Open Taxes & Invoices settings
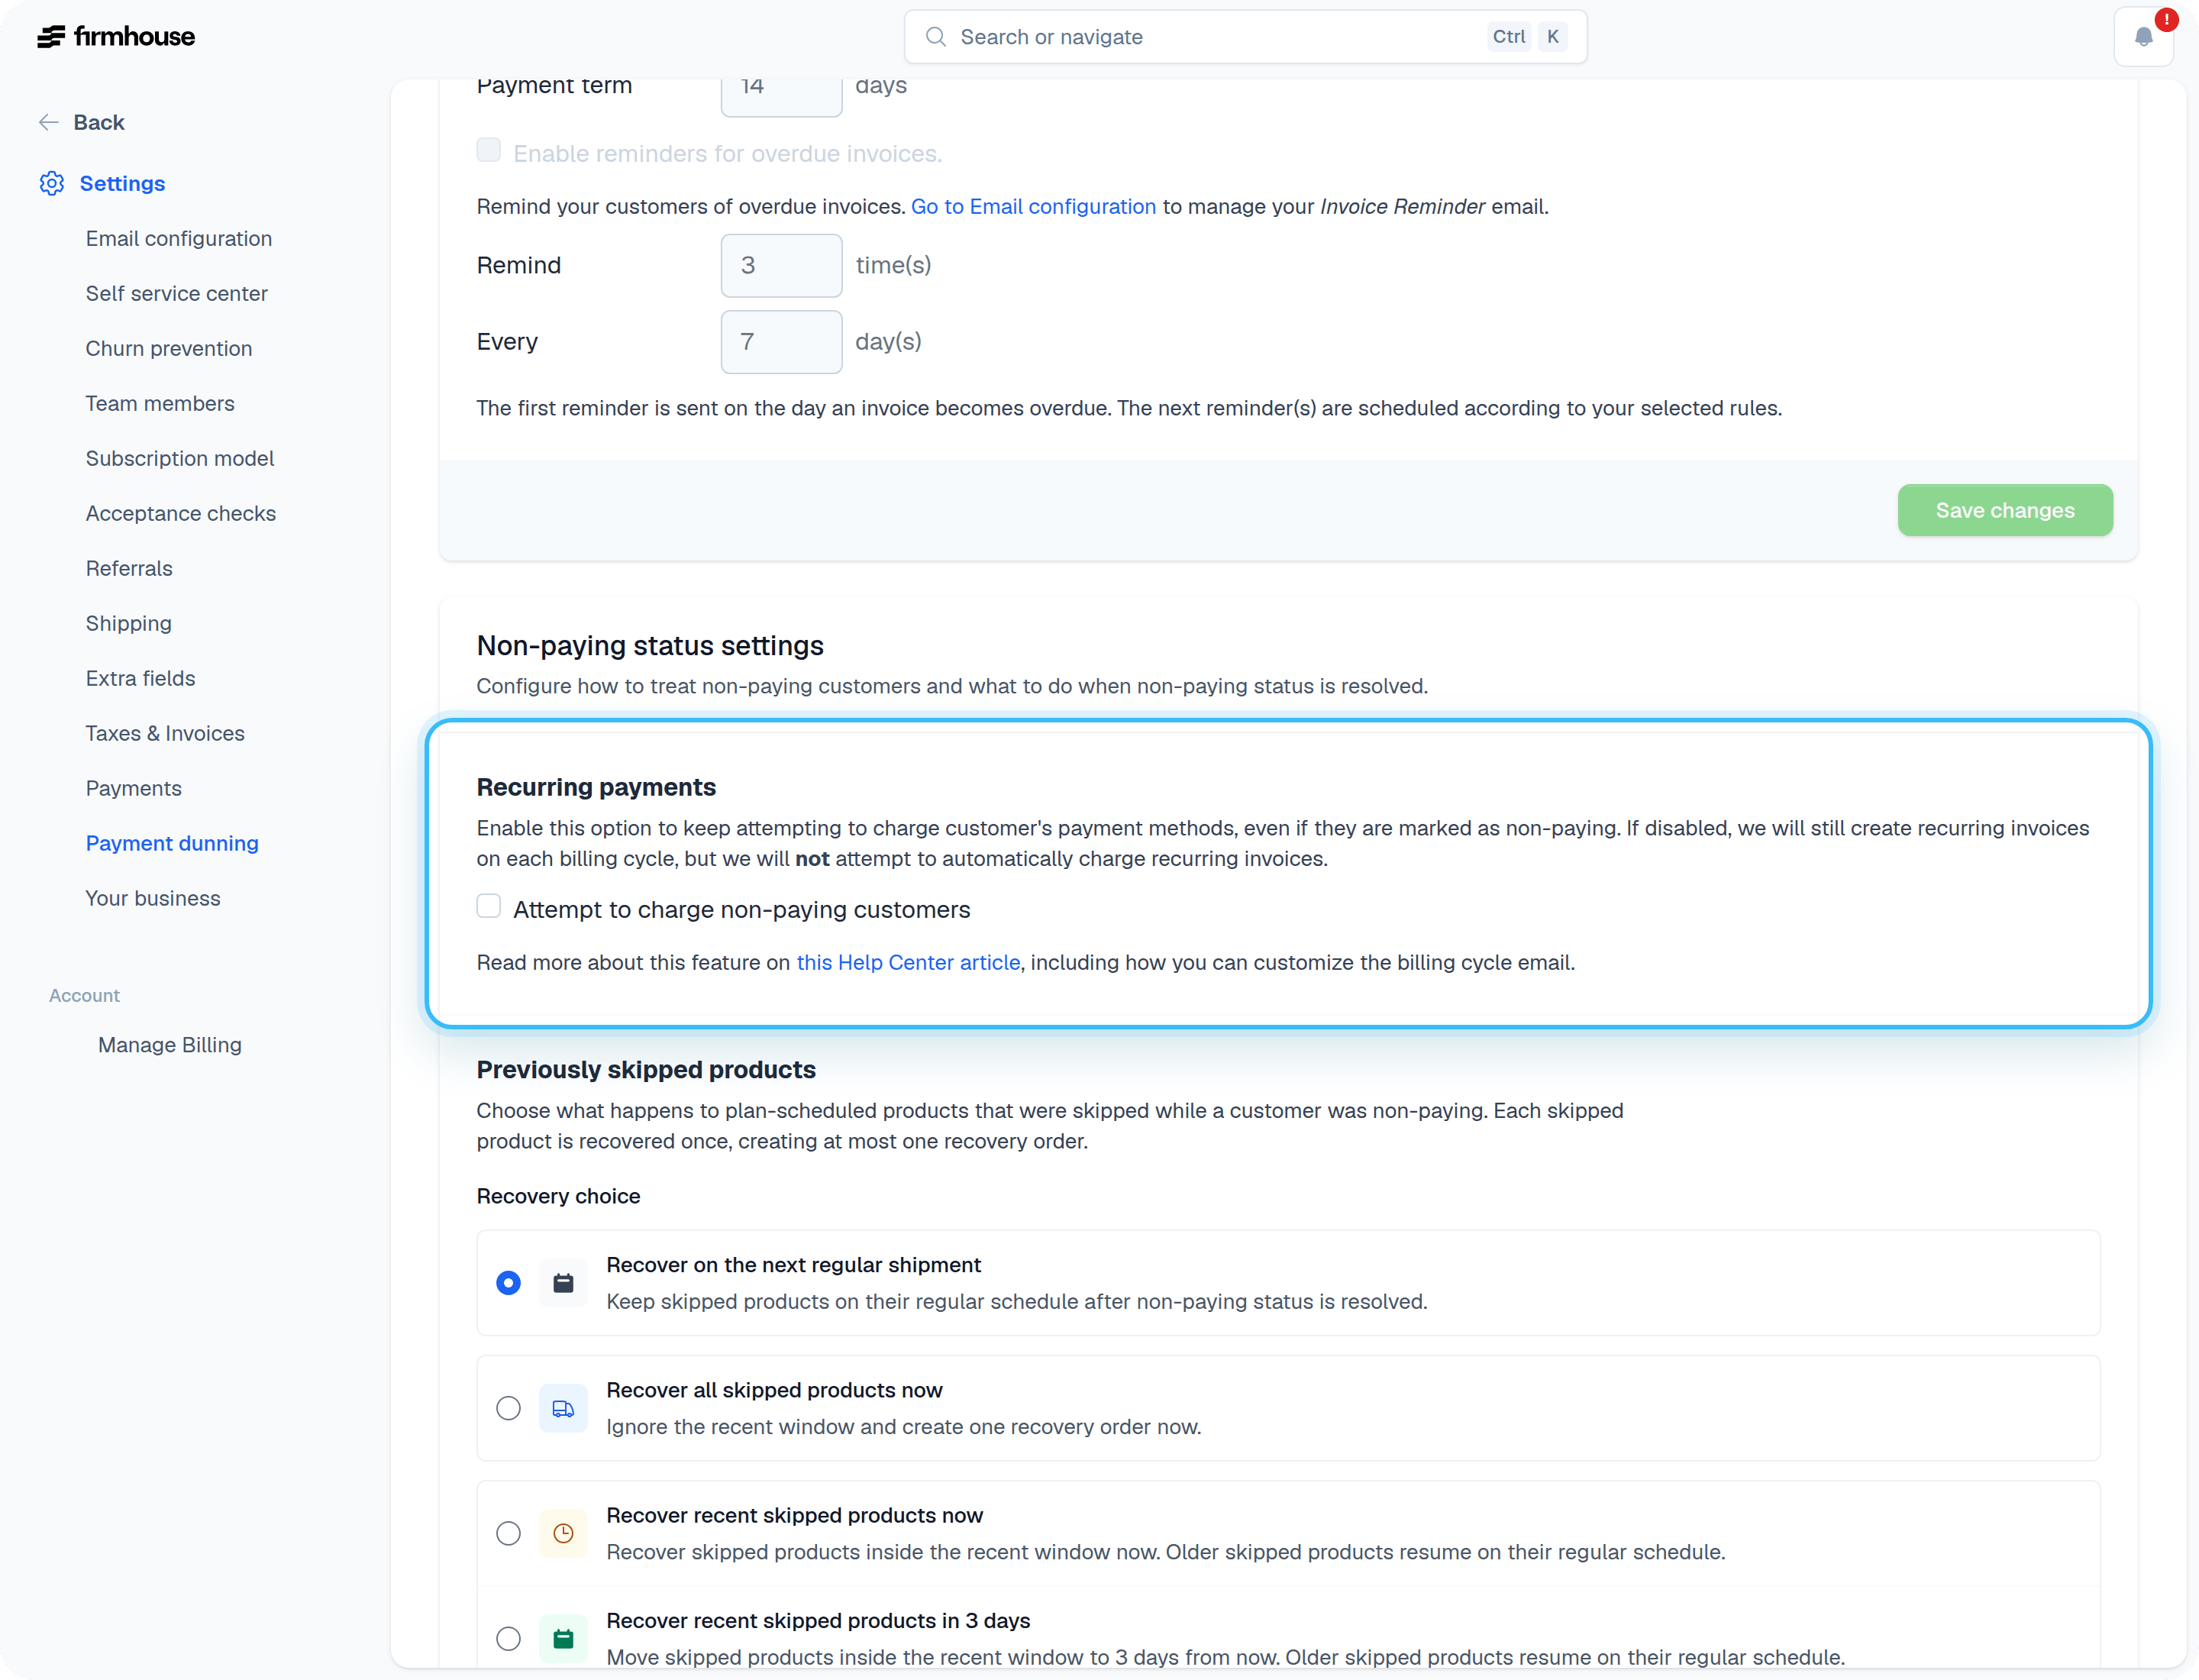Screen dimensions: 2199x1680 coord(165,733)
